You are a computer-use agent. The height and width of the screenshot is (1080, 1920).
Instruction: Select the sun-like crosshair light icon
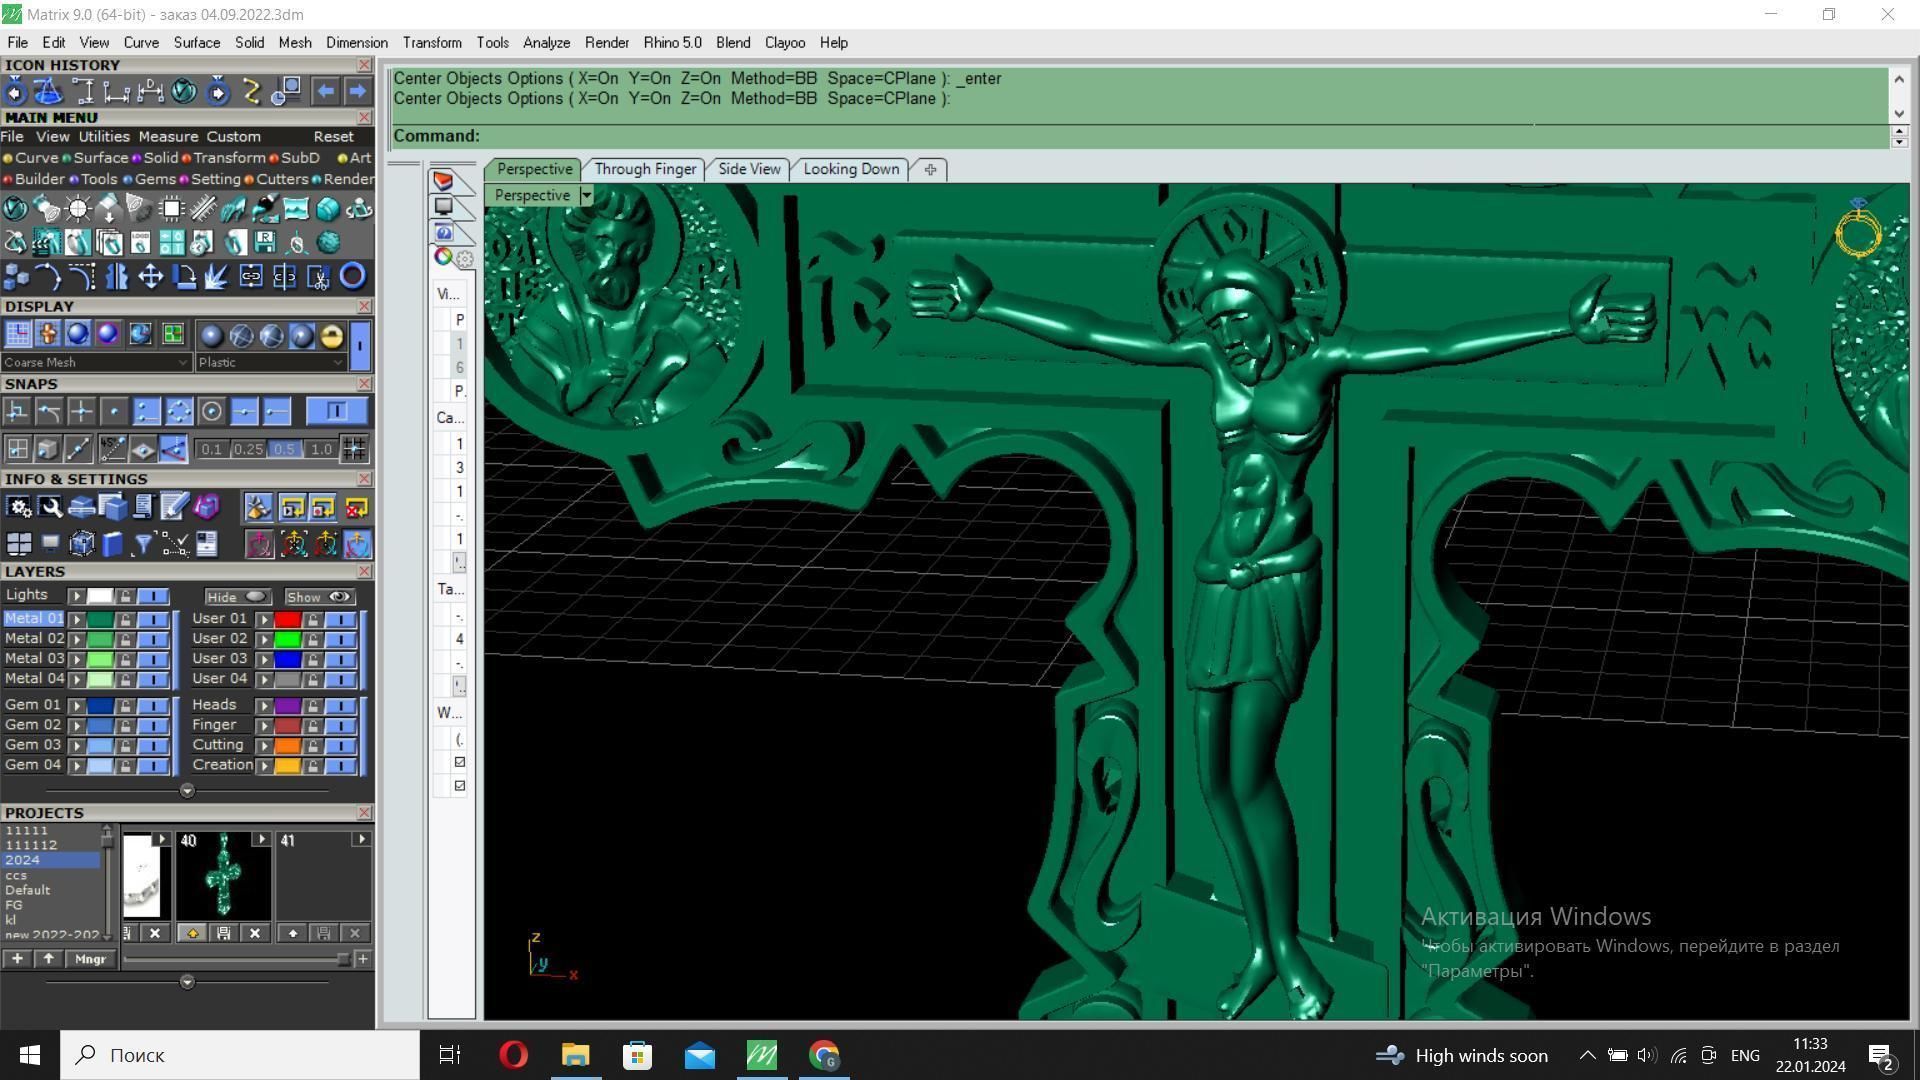pyautogui.click(x=78, y=209)
